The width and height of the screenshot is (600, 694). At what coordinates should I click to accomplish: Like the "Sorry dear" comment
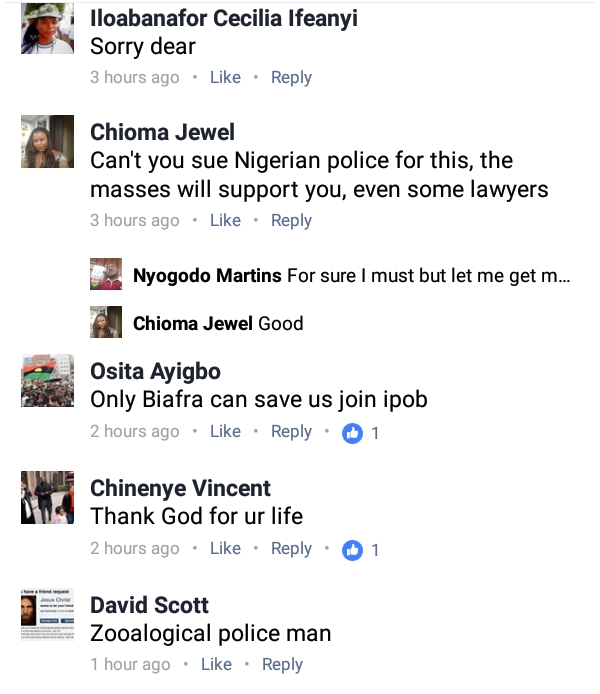225,77
